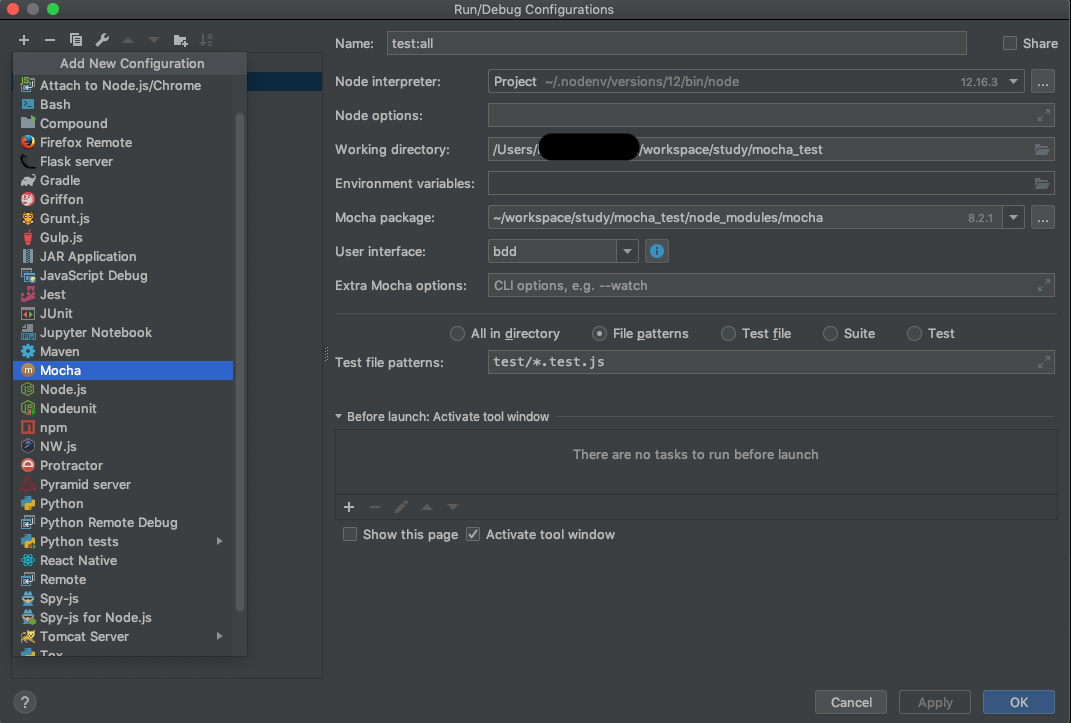Viewport: 1071px width, 723px height.
Task: Choose JavaScript Debug from the list
Action: [123, 276]
